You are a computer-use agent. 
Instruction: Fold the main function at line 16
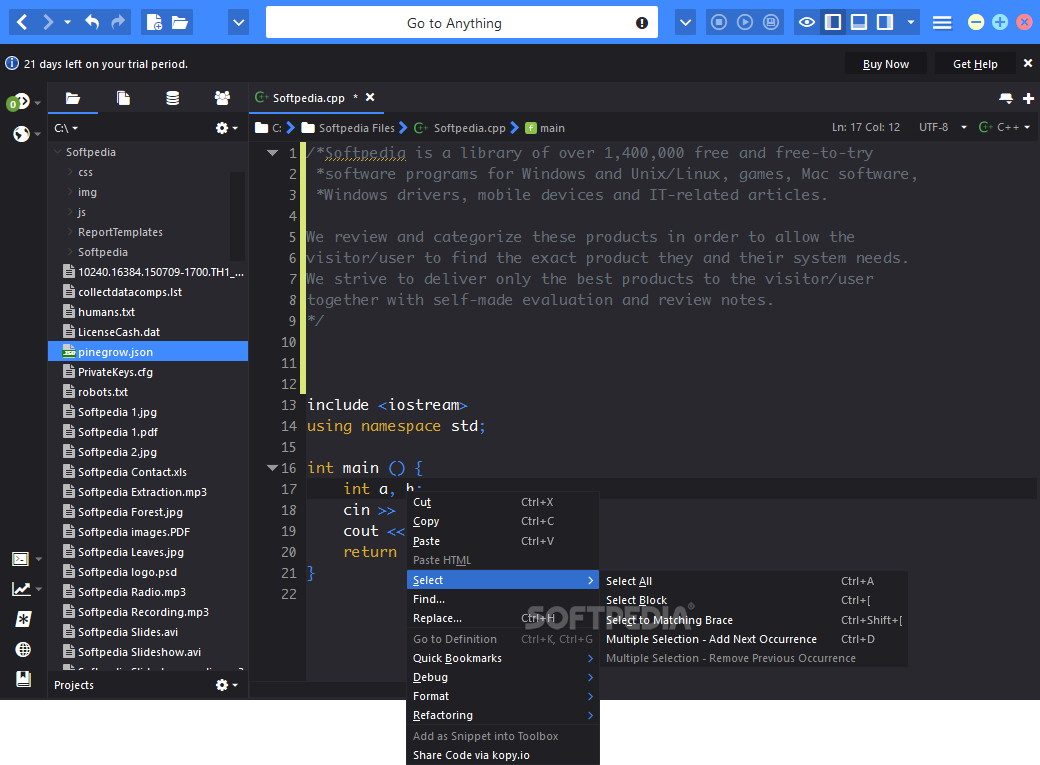pos(272,468)
